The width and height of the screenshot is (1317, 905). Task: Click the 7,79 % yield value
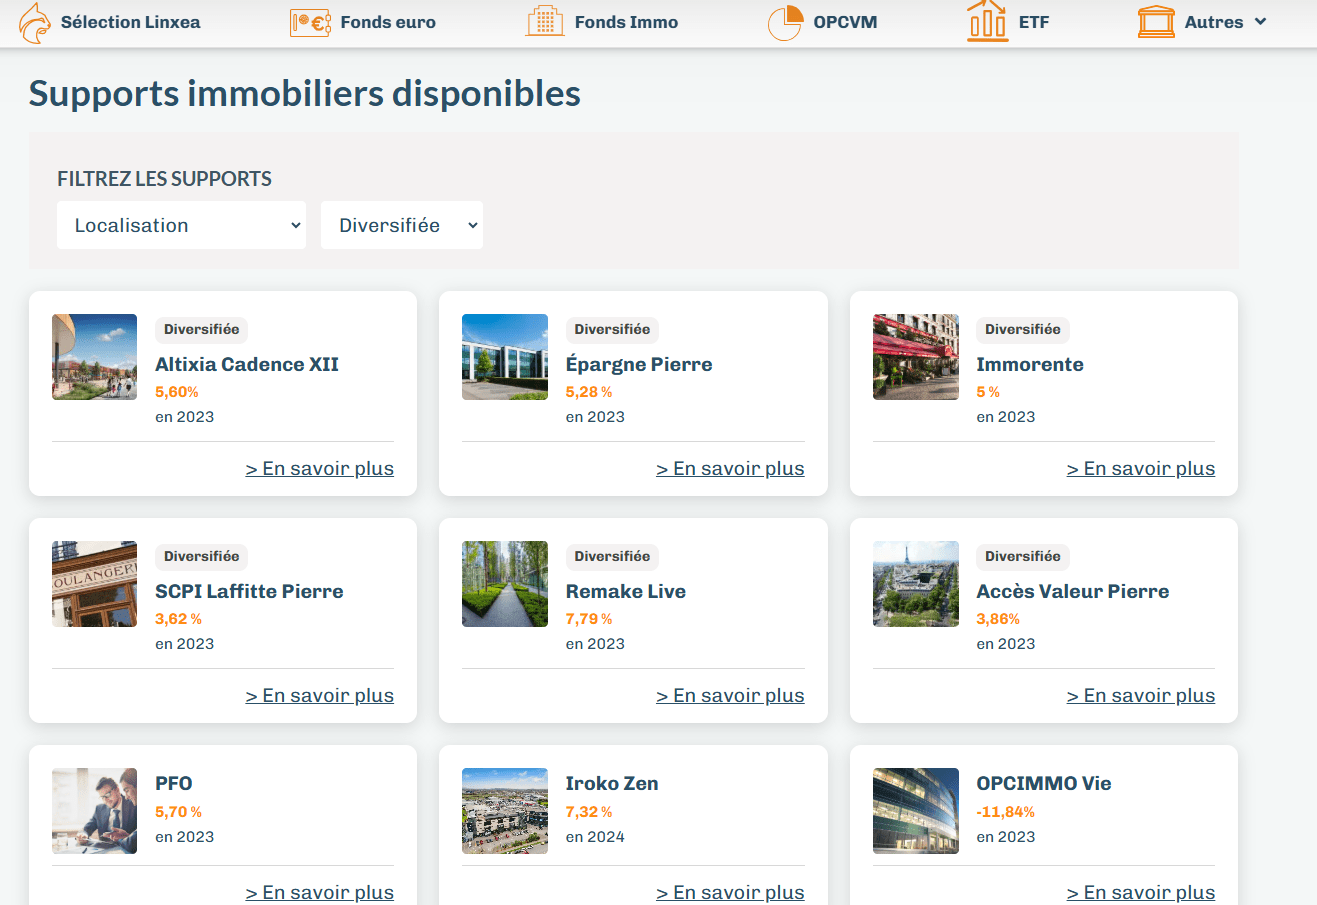[589, 619]
